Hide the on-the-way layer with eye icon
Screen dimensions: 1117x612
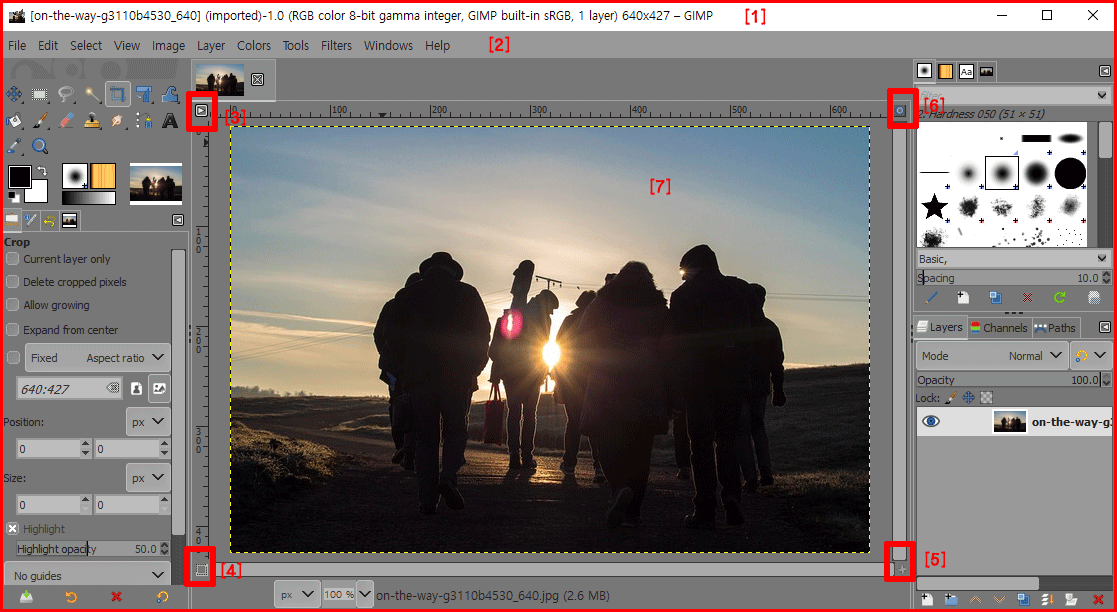point(930,422)
